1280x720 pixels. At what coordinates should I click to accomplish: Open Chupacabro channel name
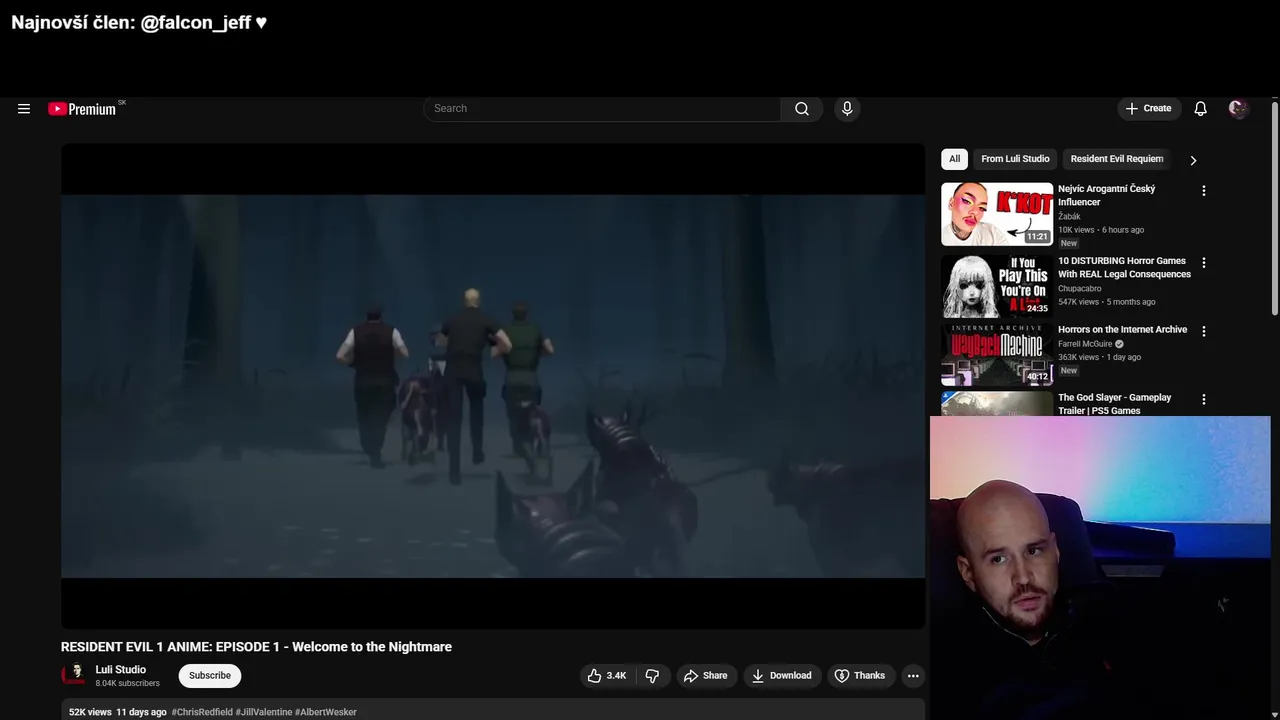point(1079,289)
